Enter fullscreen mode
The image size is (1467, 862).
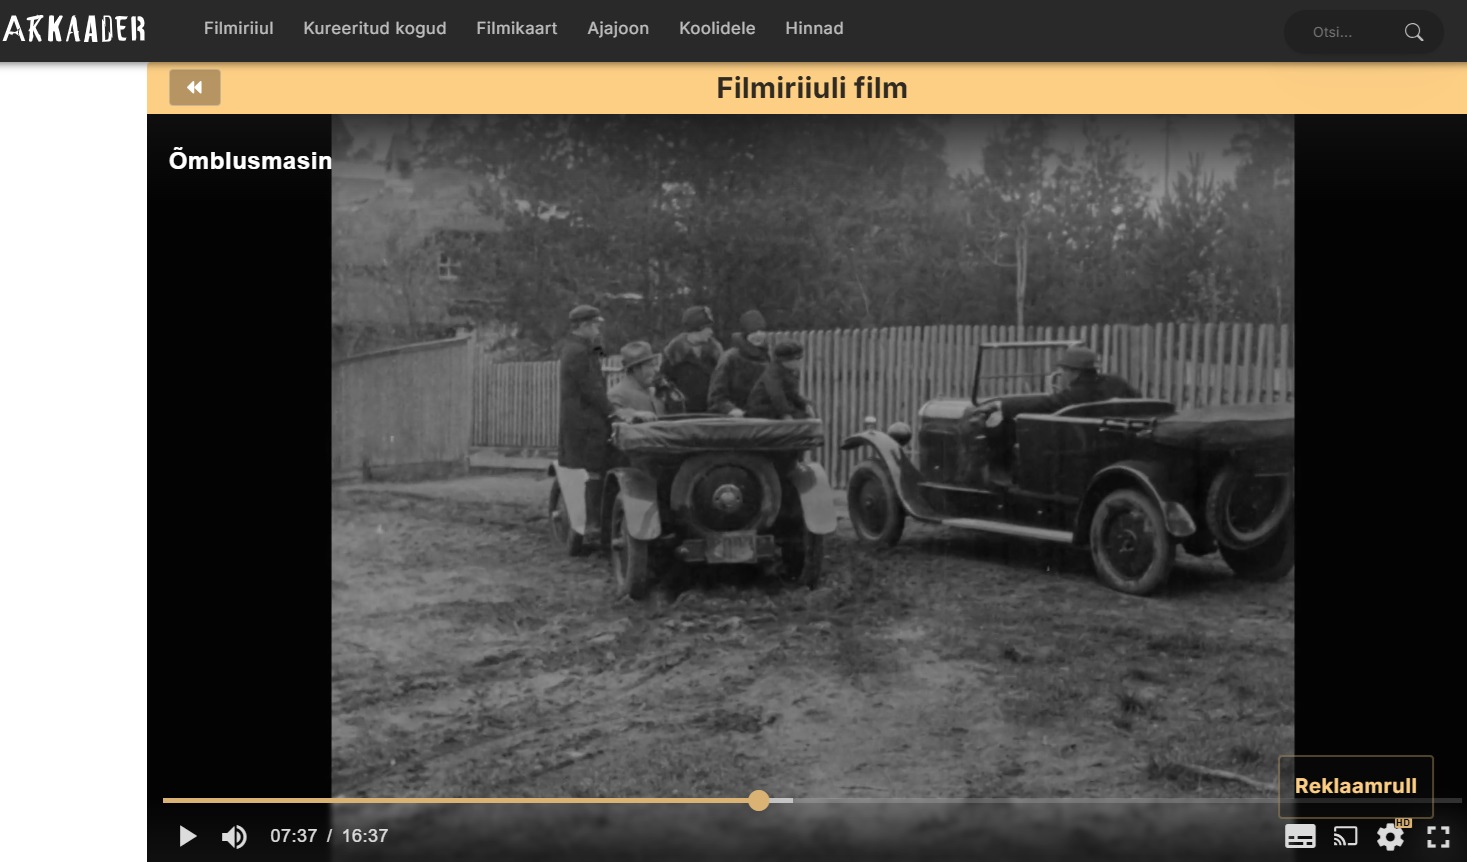pos(1438,837)
